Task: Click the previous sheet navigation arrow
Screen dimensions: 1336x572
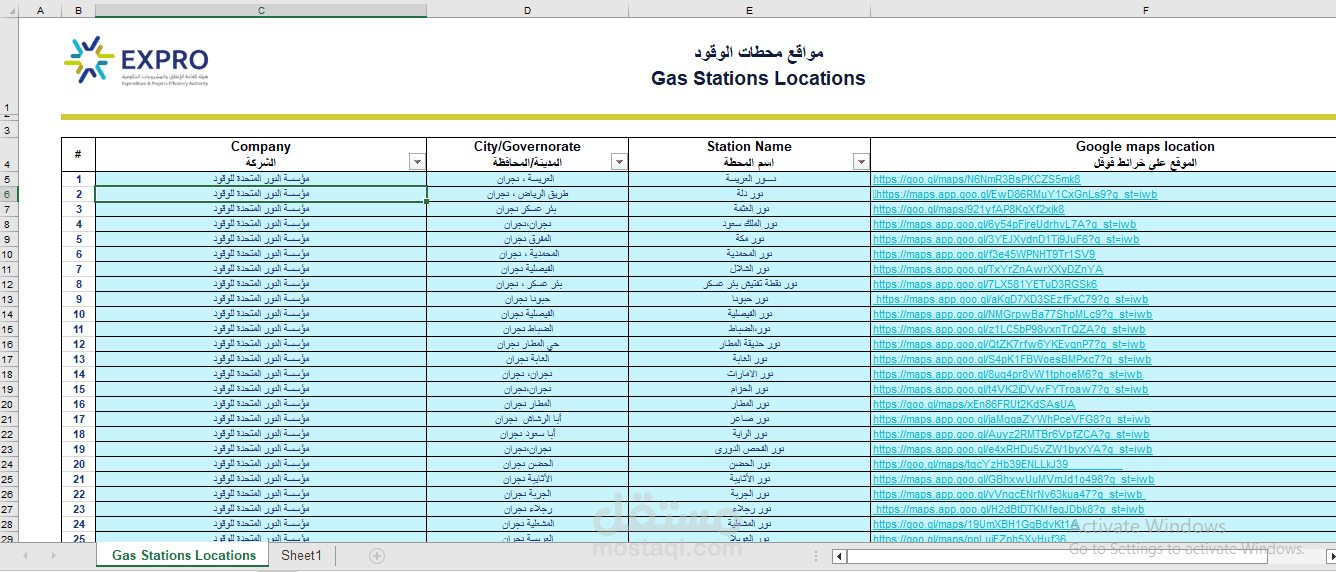Action: [x=25, y=555]
